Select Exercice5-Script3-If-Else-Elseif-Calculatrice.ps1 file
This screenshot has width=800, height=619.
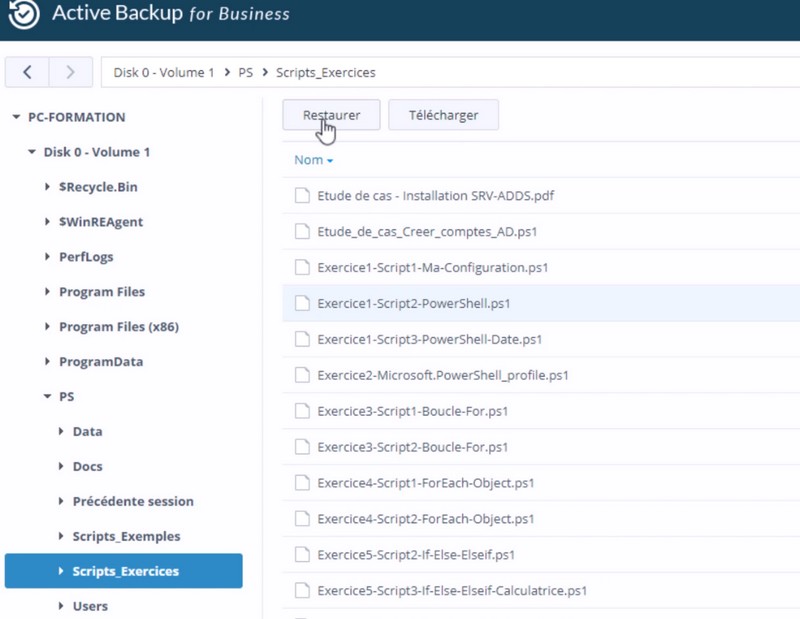[451, 590]
